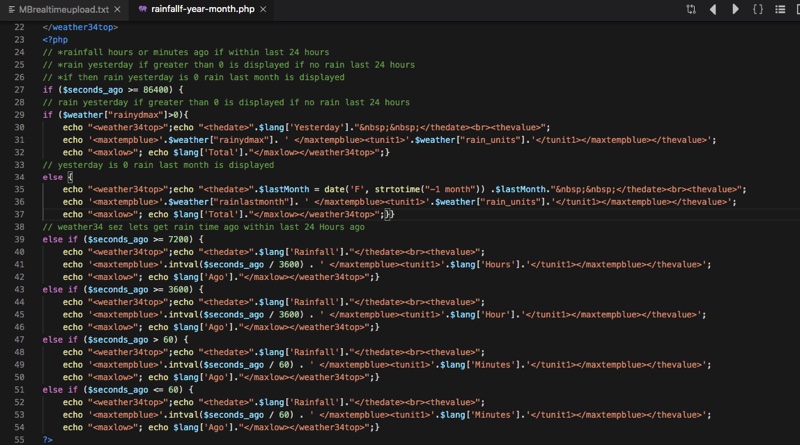Click the text file icon on the MBrealtimeupload.txt tab

click(10, 9)
